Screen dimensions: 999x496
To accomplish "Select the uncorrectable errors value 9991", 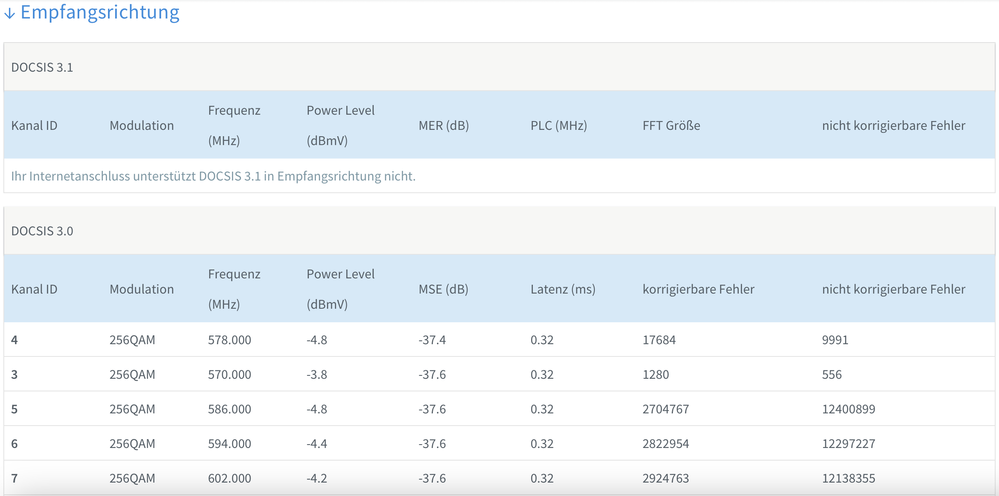I will (835, 340).
